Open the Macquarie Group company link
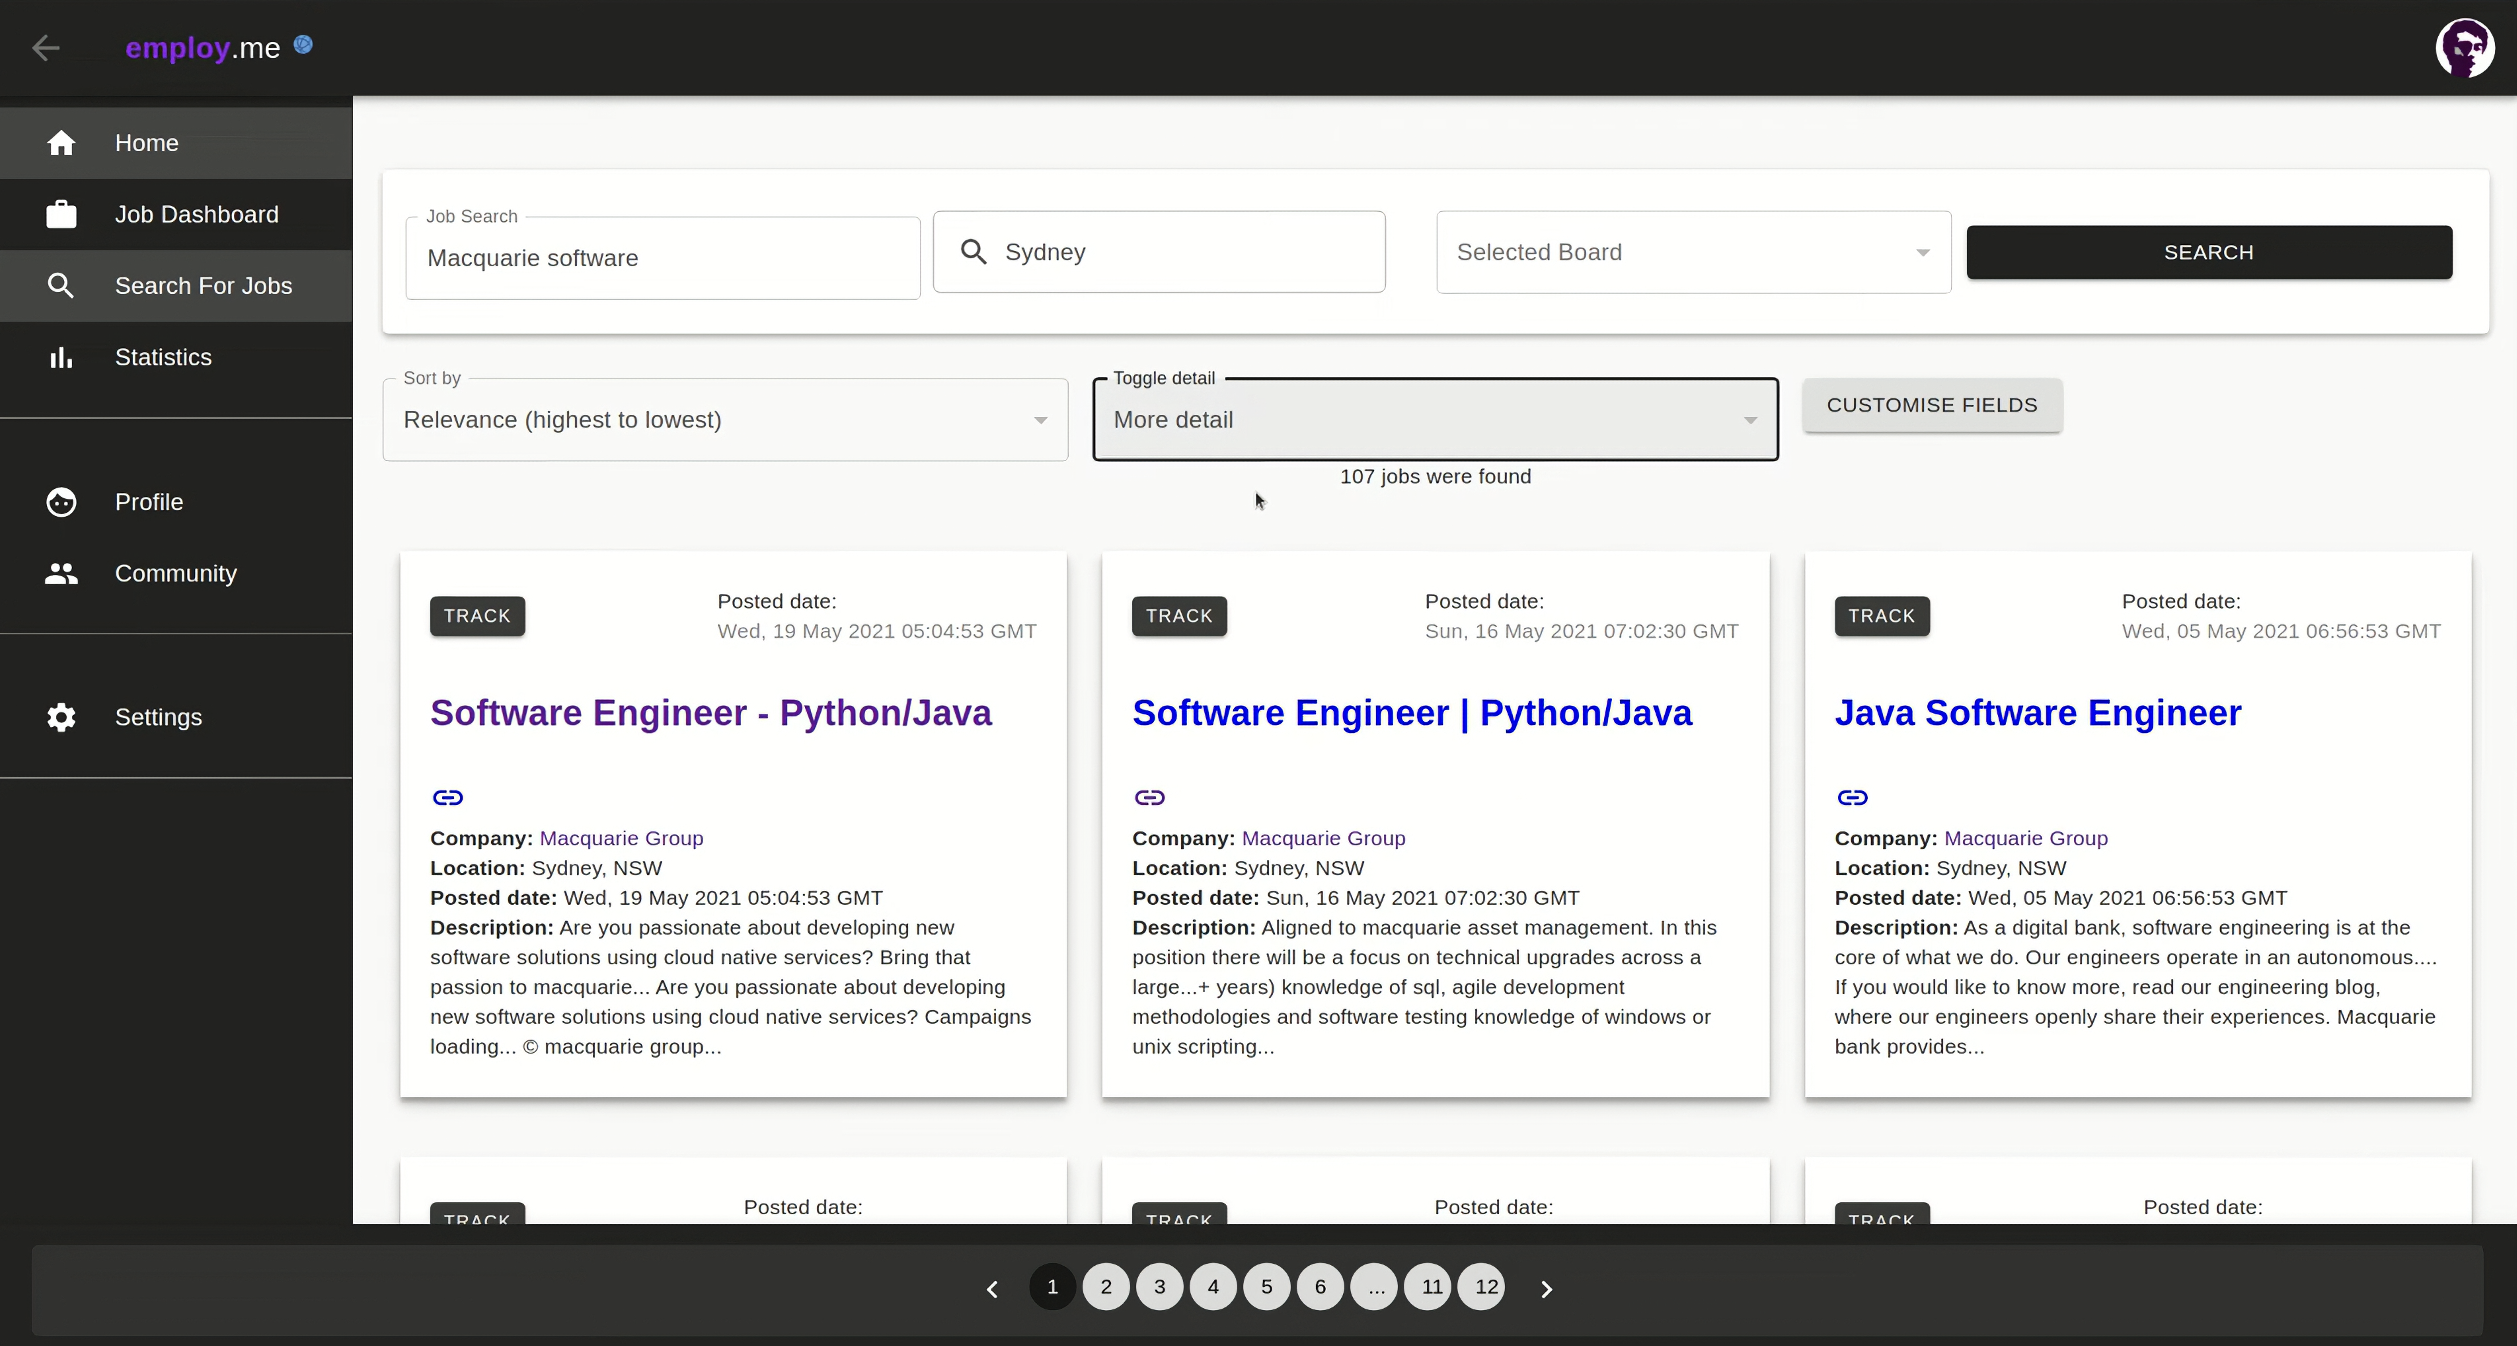This screenshot has width=2517, height=1346. (x=620, y=838)
